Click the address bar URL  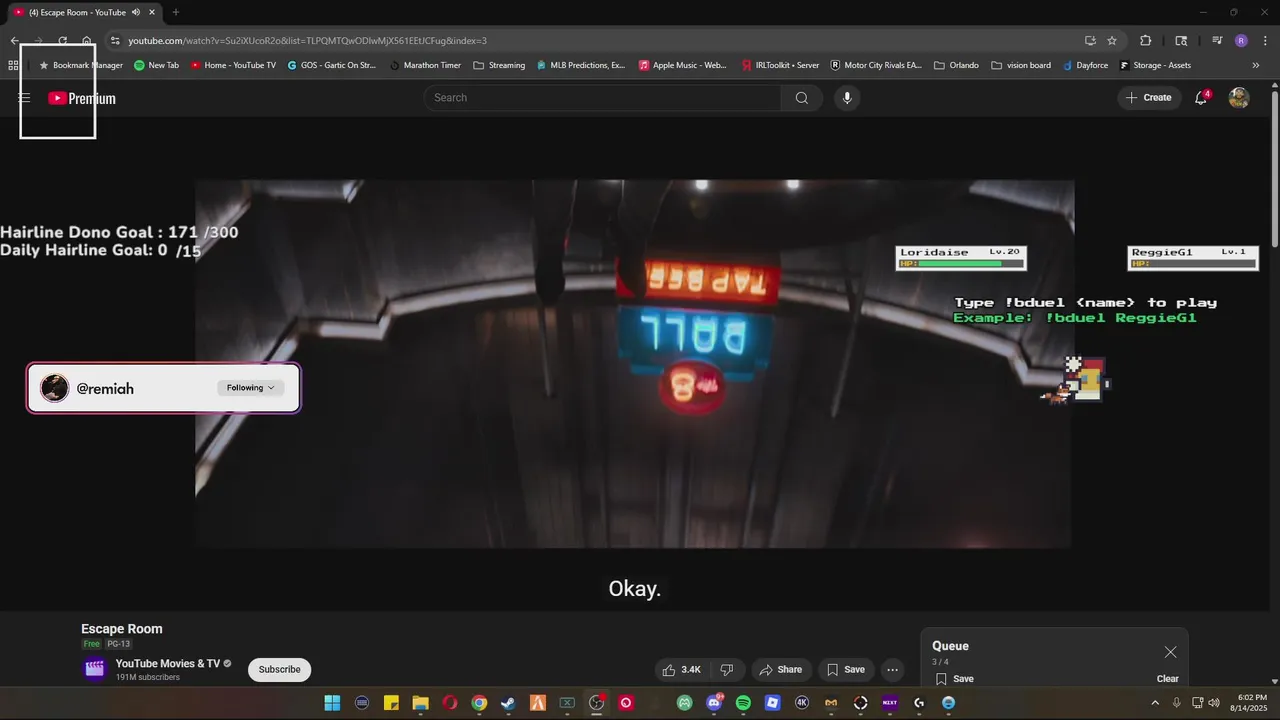click(x=307, y=41)
